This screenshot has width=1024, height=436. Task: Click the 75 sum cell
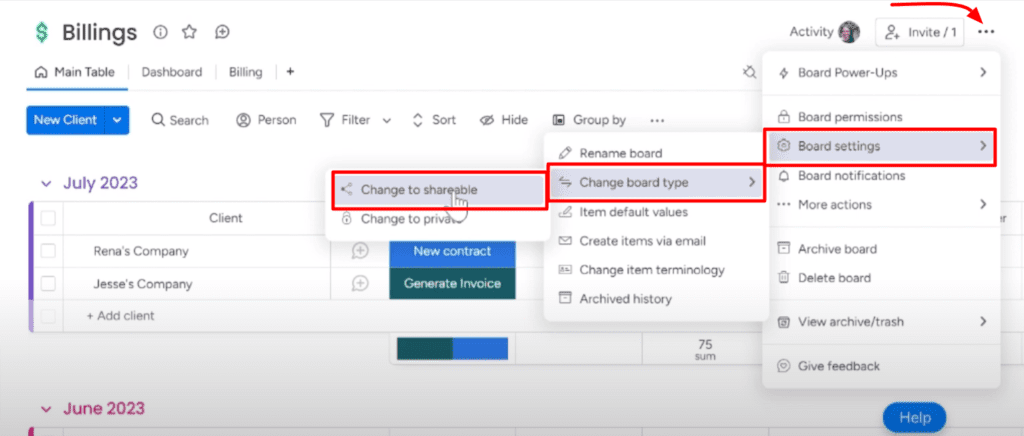705,349
